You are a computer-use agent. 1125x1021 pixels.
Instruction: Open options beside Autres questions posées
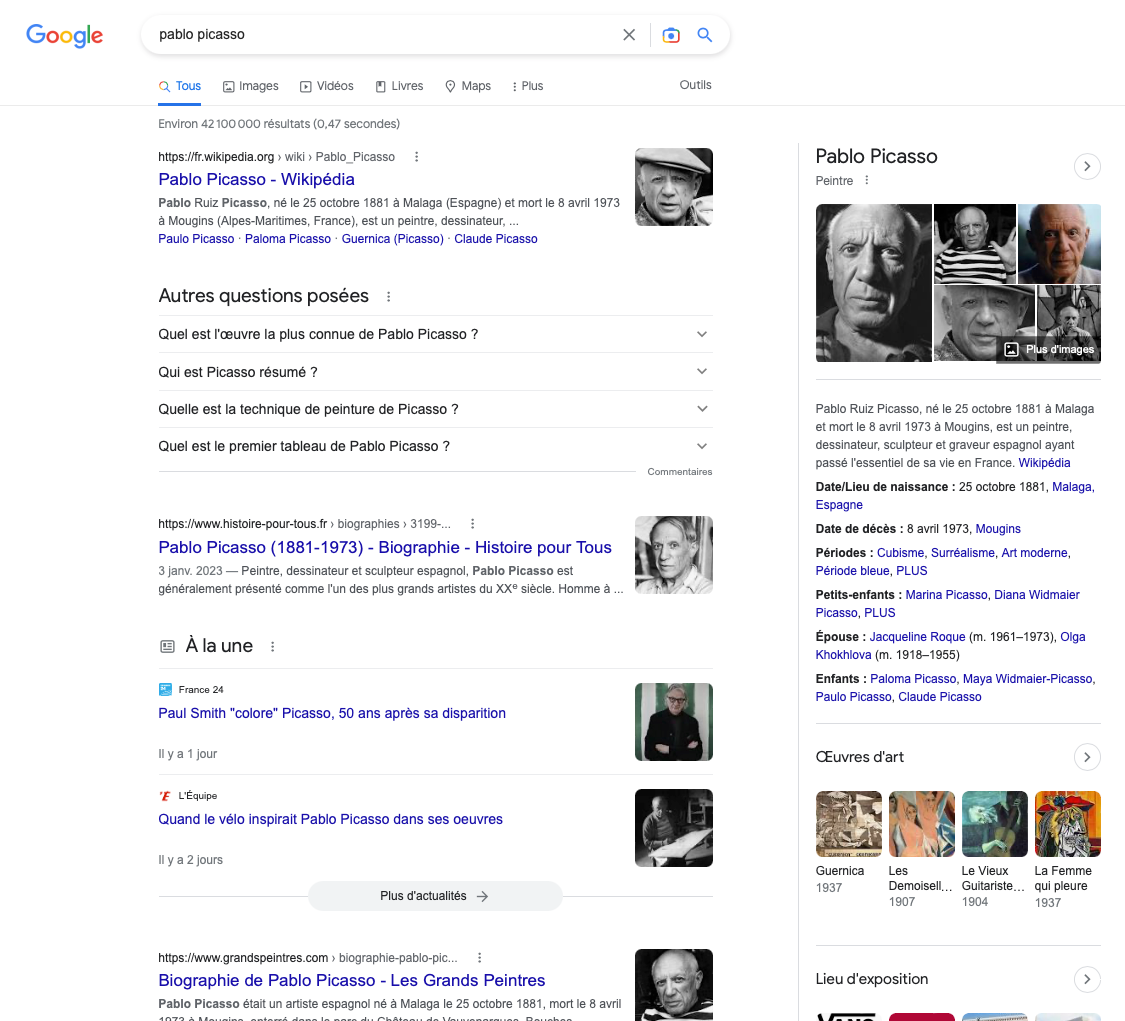388,296
